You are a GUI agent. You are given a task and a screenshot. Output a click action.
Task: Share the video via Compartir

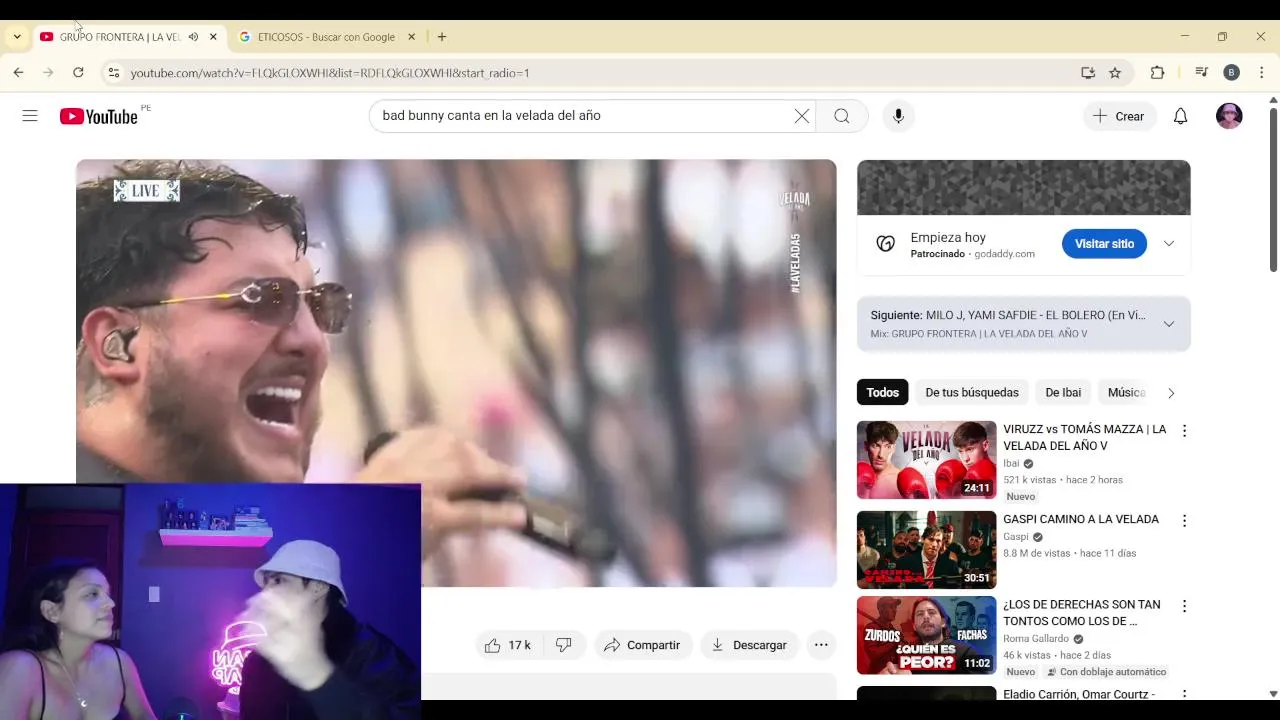[642, 645]
